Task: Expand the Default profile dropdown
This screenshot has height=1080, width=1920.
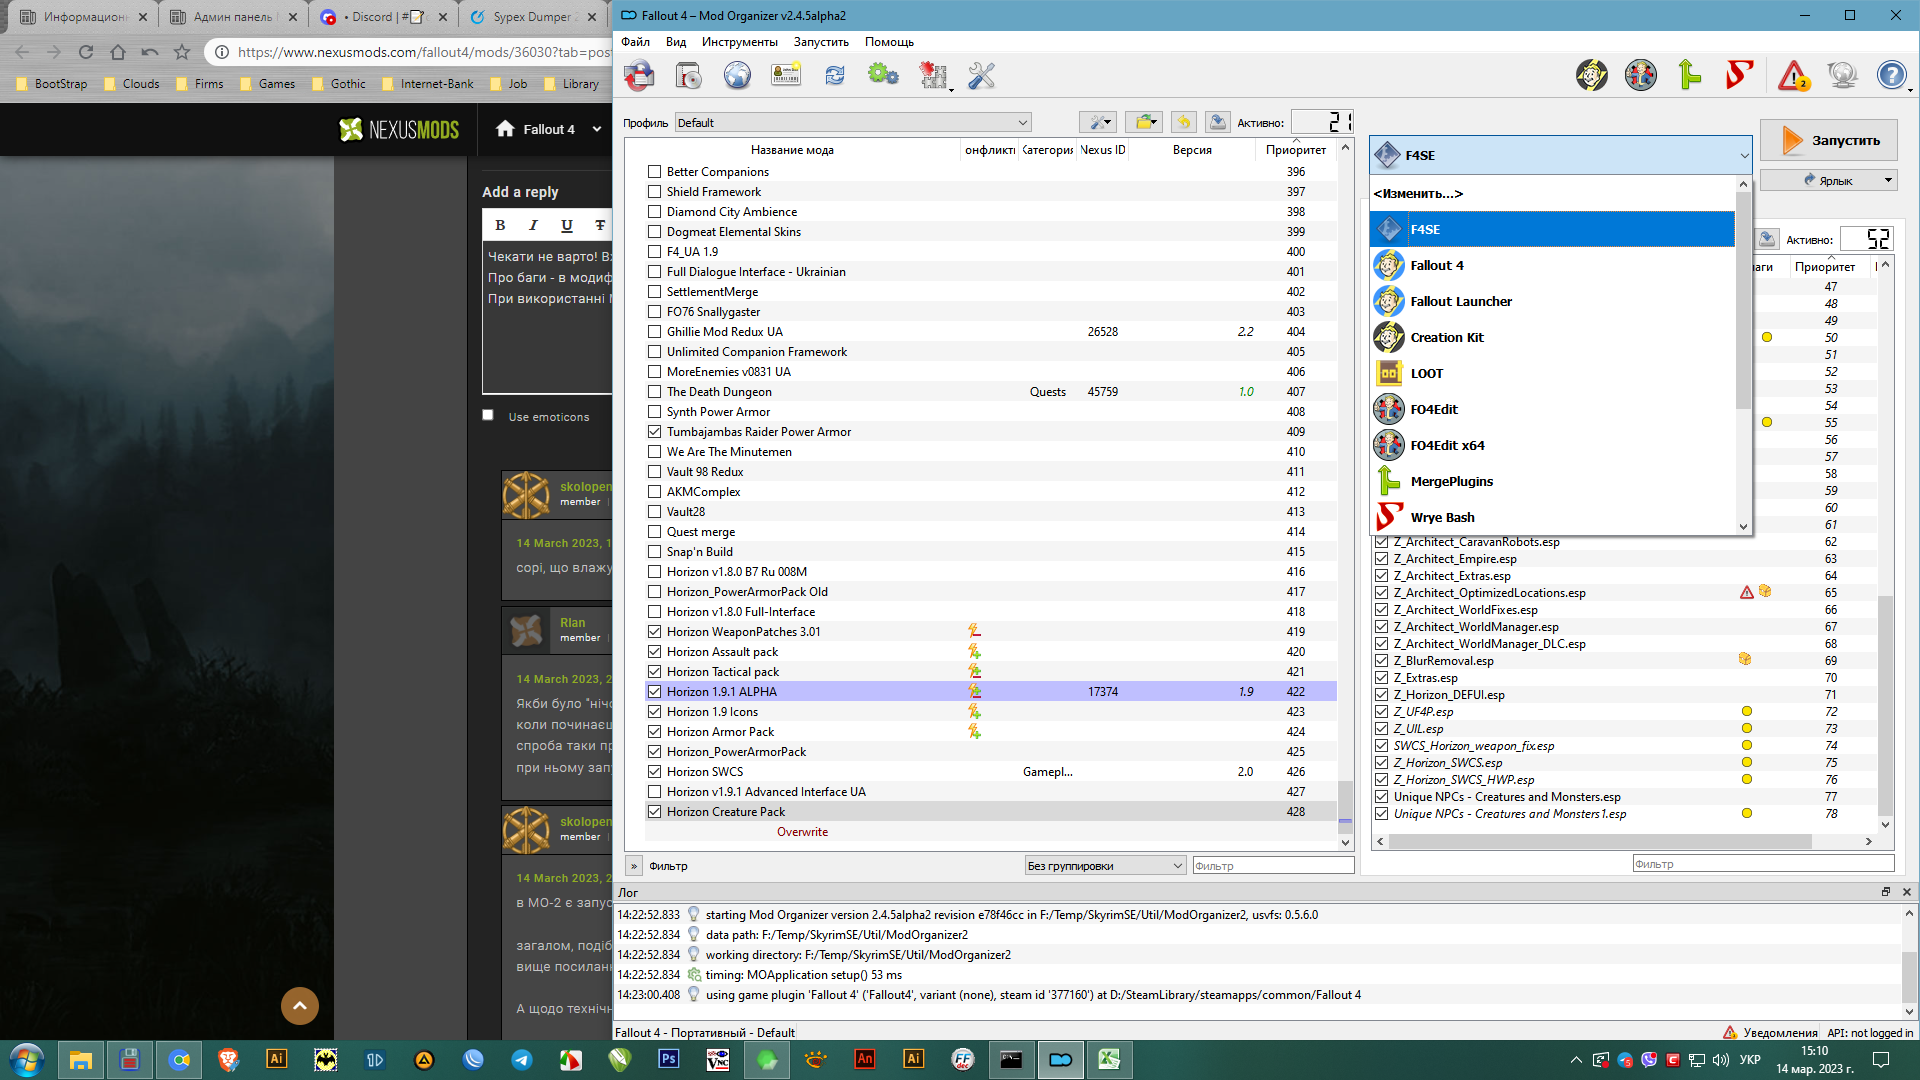Action: point(853,123)
